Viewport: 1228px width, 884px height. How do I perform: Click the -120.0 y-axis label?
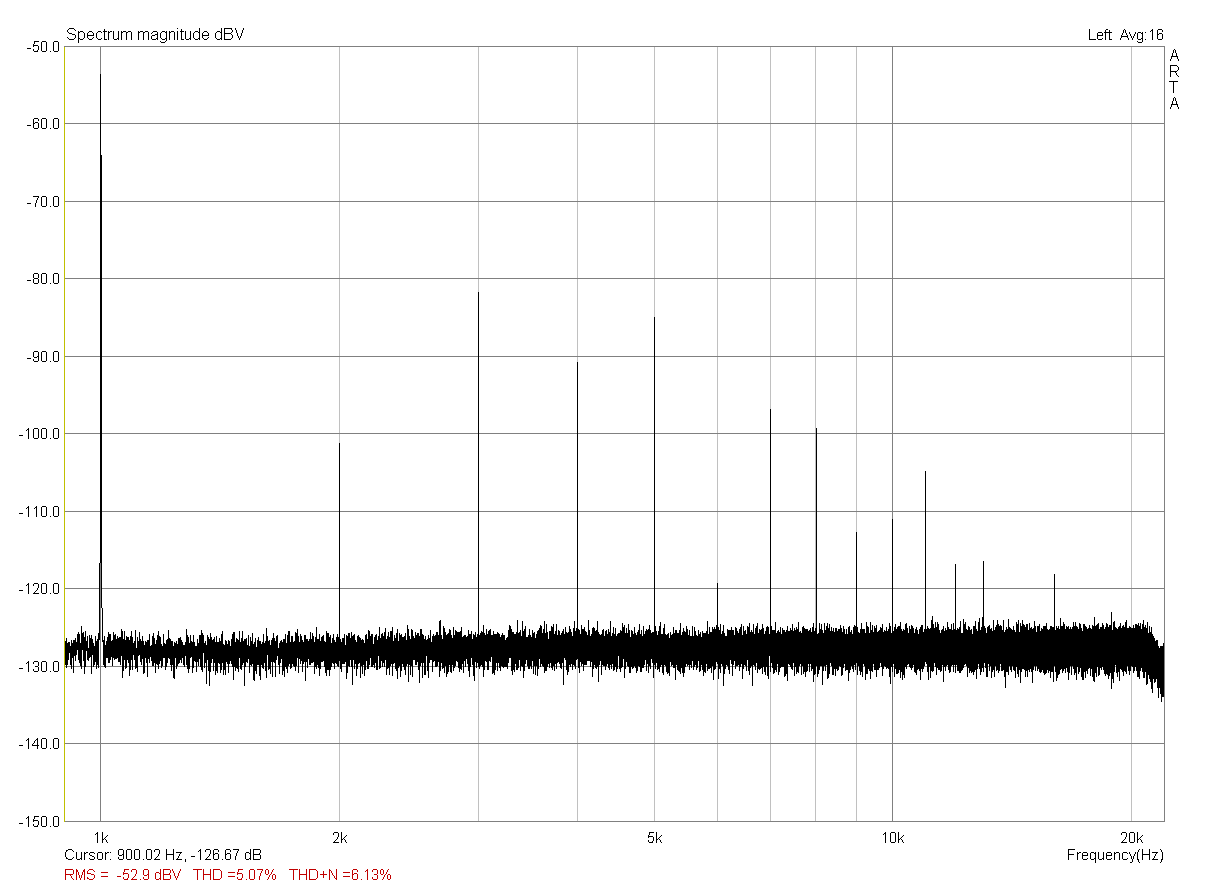click(39, 589)
